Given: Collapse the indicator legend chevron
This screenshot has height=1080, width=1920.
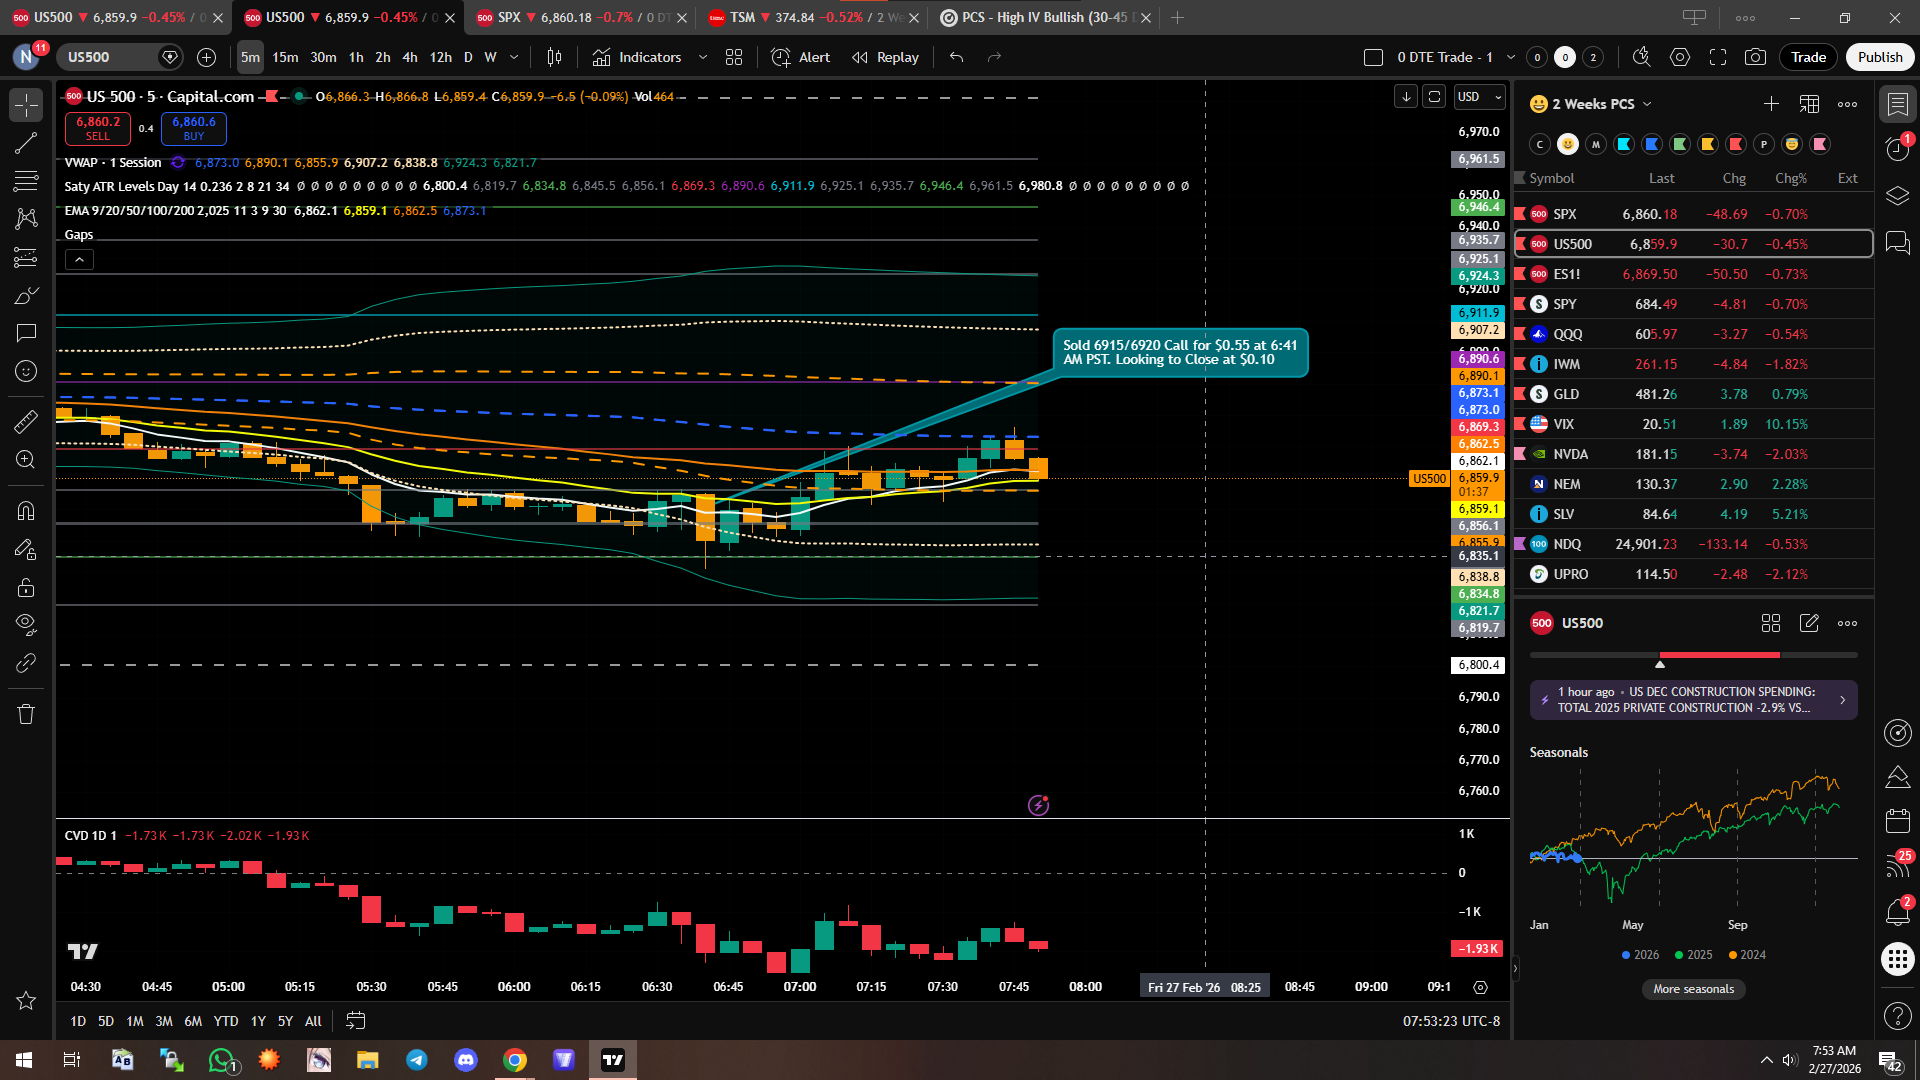Looking at the screenshot, I should pos(80,260).
